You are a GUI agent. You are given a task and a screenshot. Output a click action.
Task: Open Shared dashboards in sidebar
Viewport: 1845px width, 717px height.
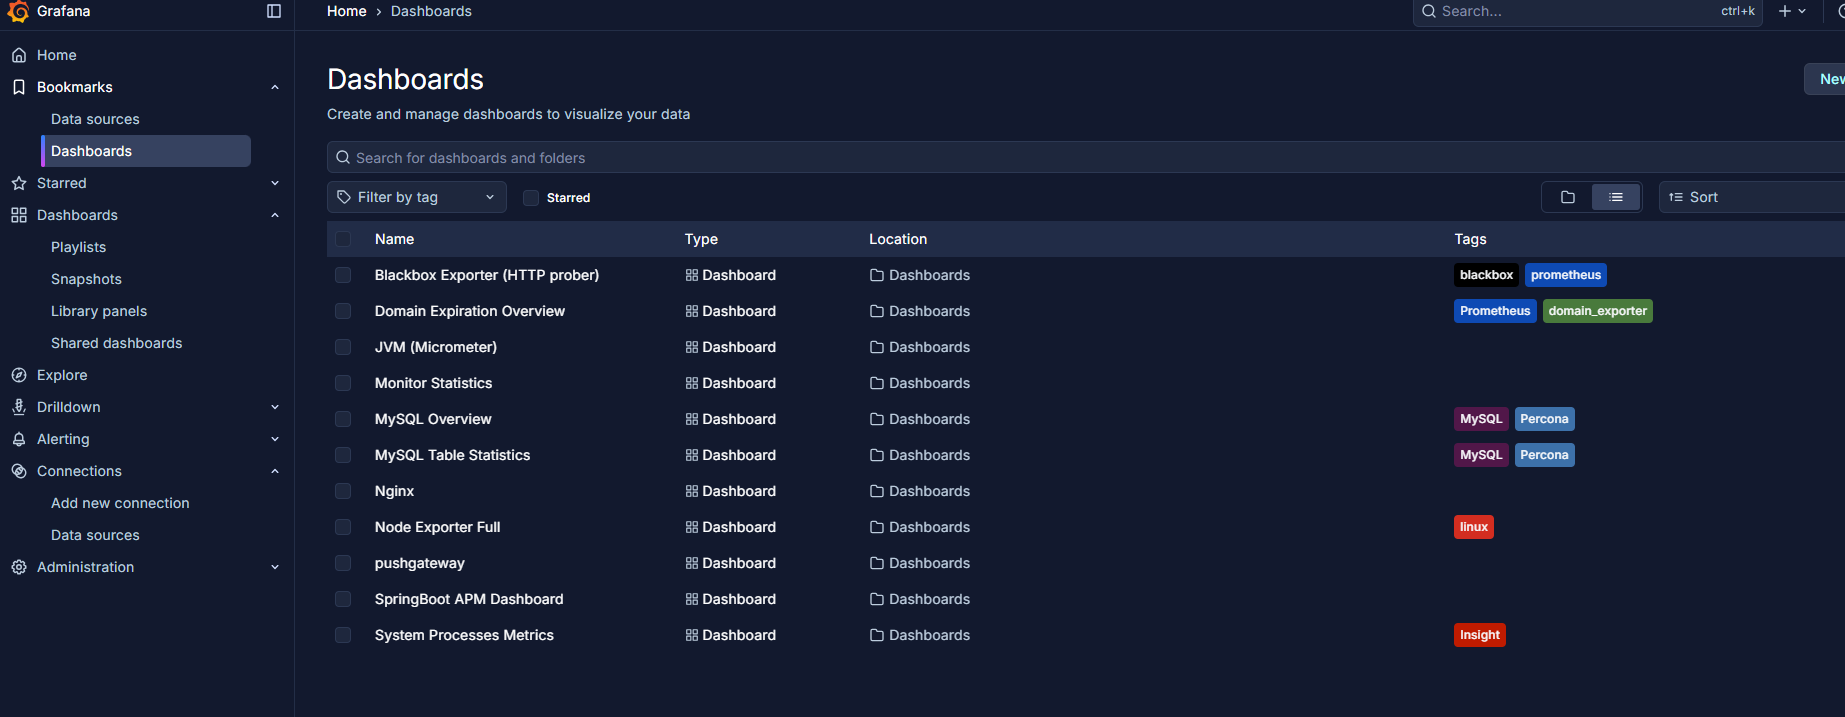(x=117, y=343)
